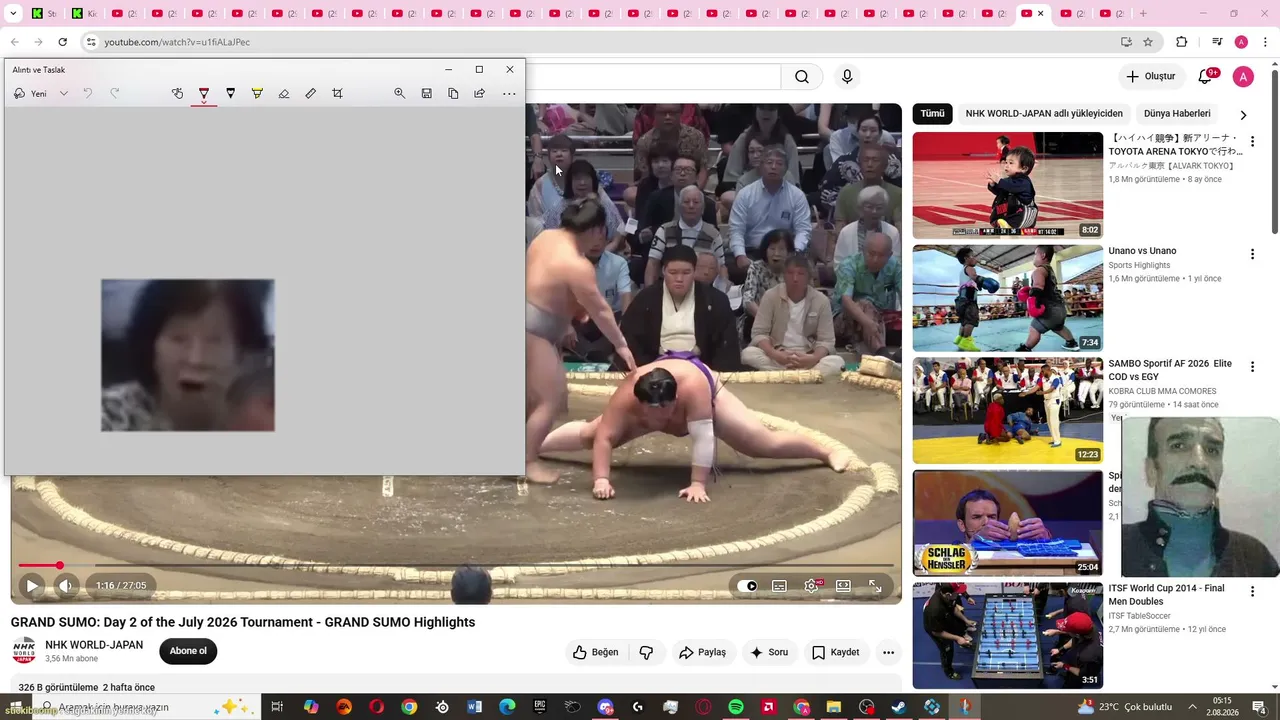
Task: Open video player settings gear
Action: 811,586
